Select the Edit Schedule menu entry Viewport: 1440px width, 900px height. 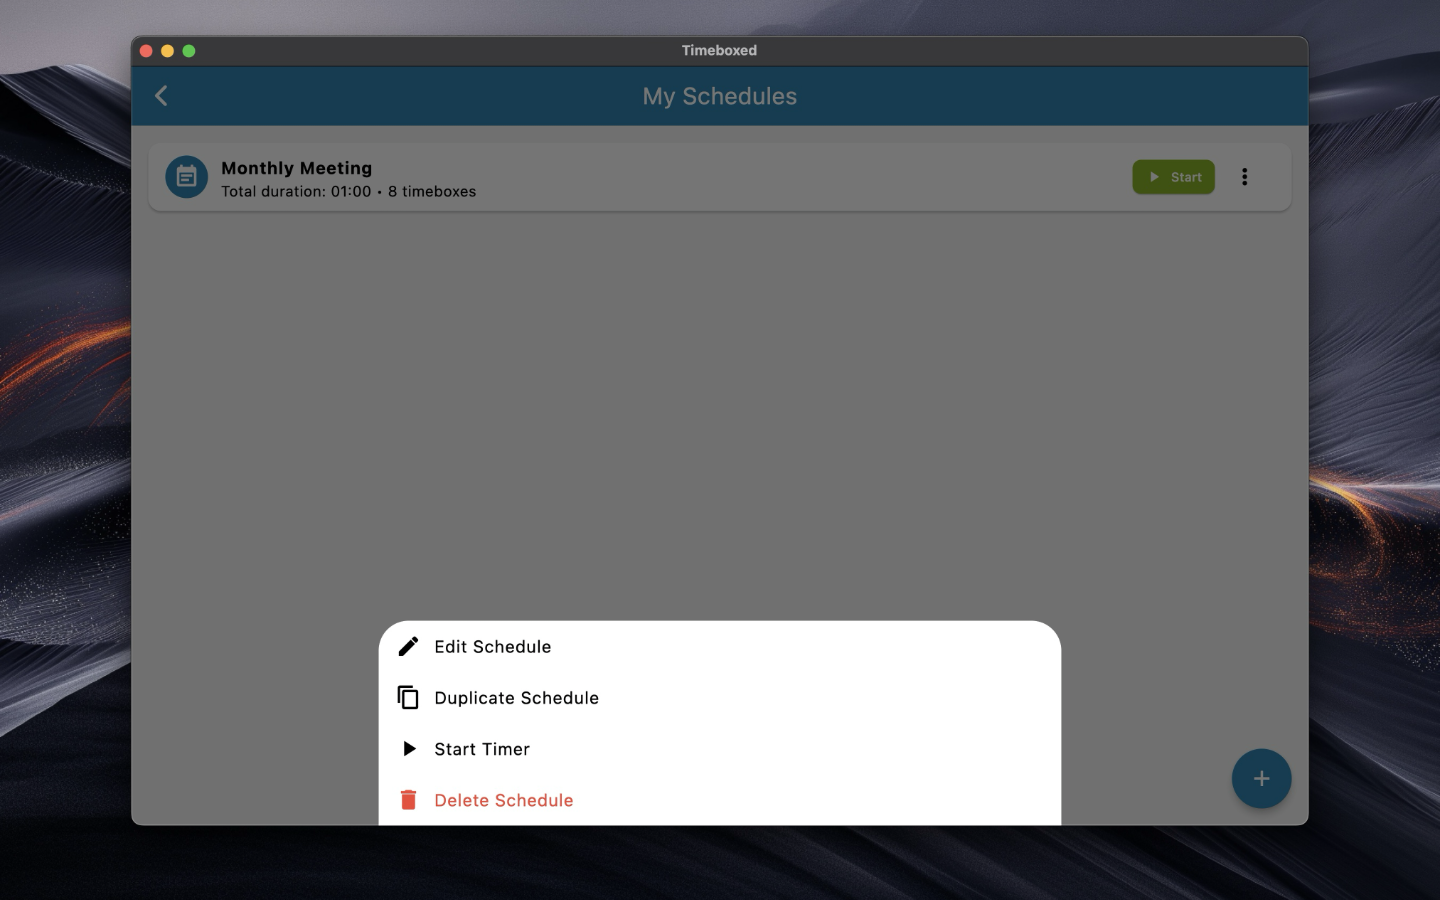point(493,647)
